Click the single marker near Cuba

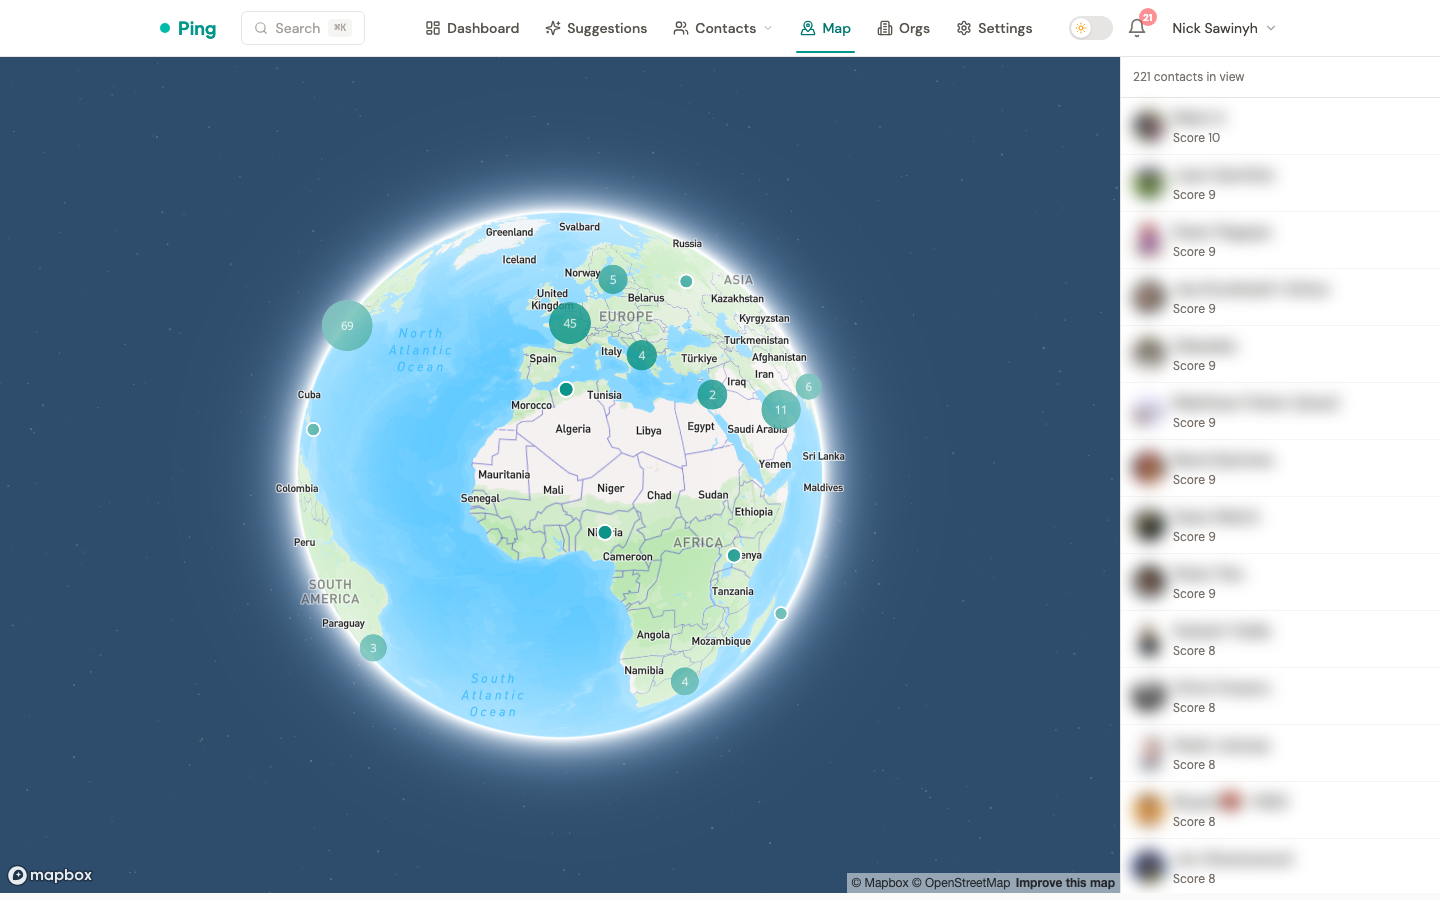tap(313, 429)
